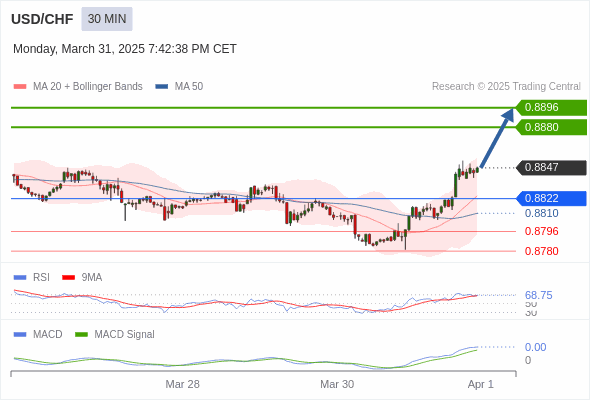Click the MACD Signal green swatch

pyautogui.click(x=81, y=334)
